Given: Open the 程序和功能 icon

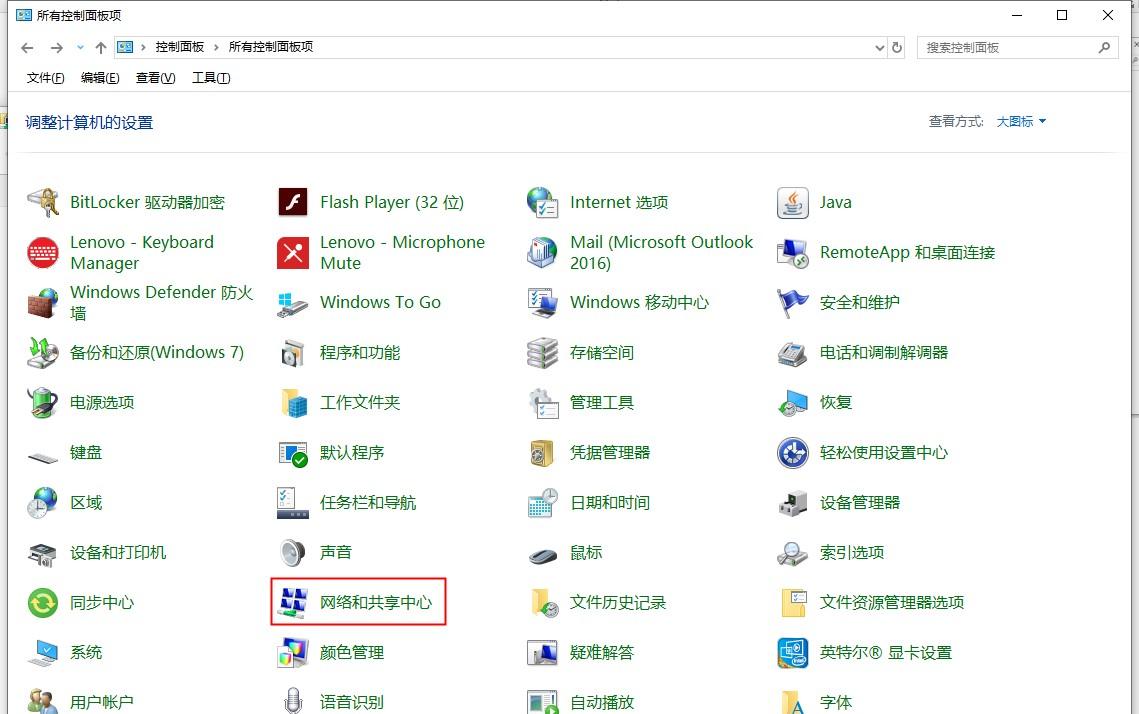Looking at the screenshot, I should [x=293, y=352].
